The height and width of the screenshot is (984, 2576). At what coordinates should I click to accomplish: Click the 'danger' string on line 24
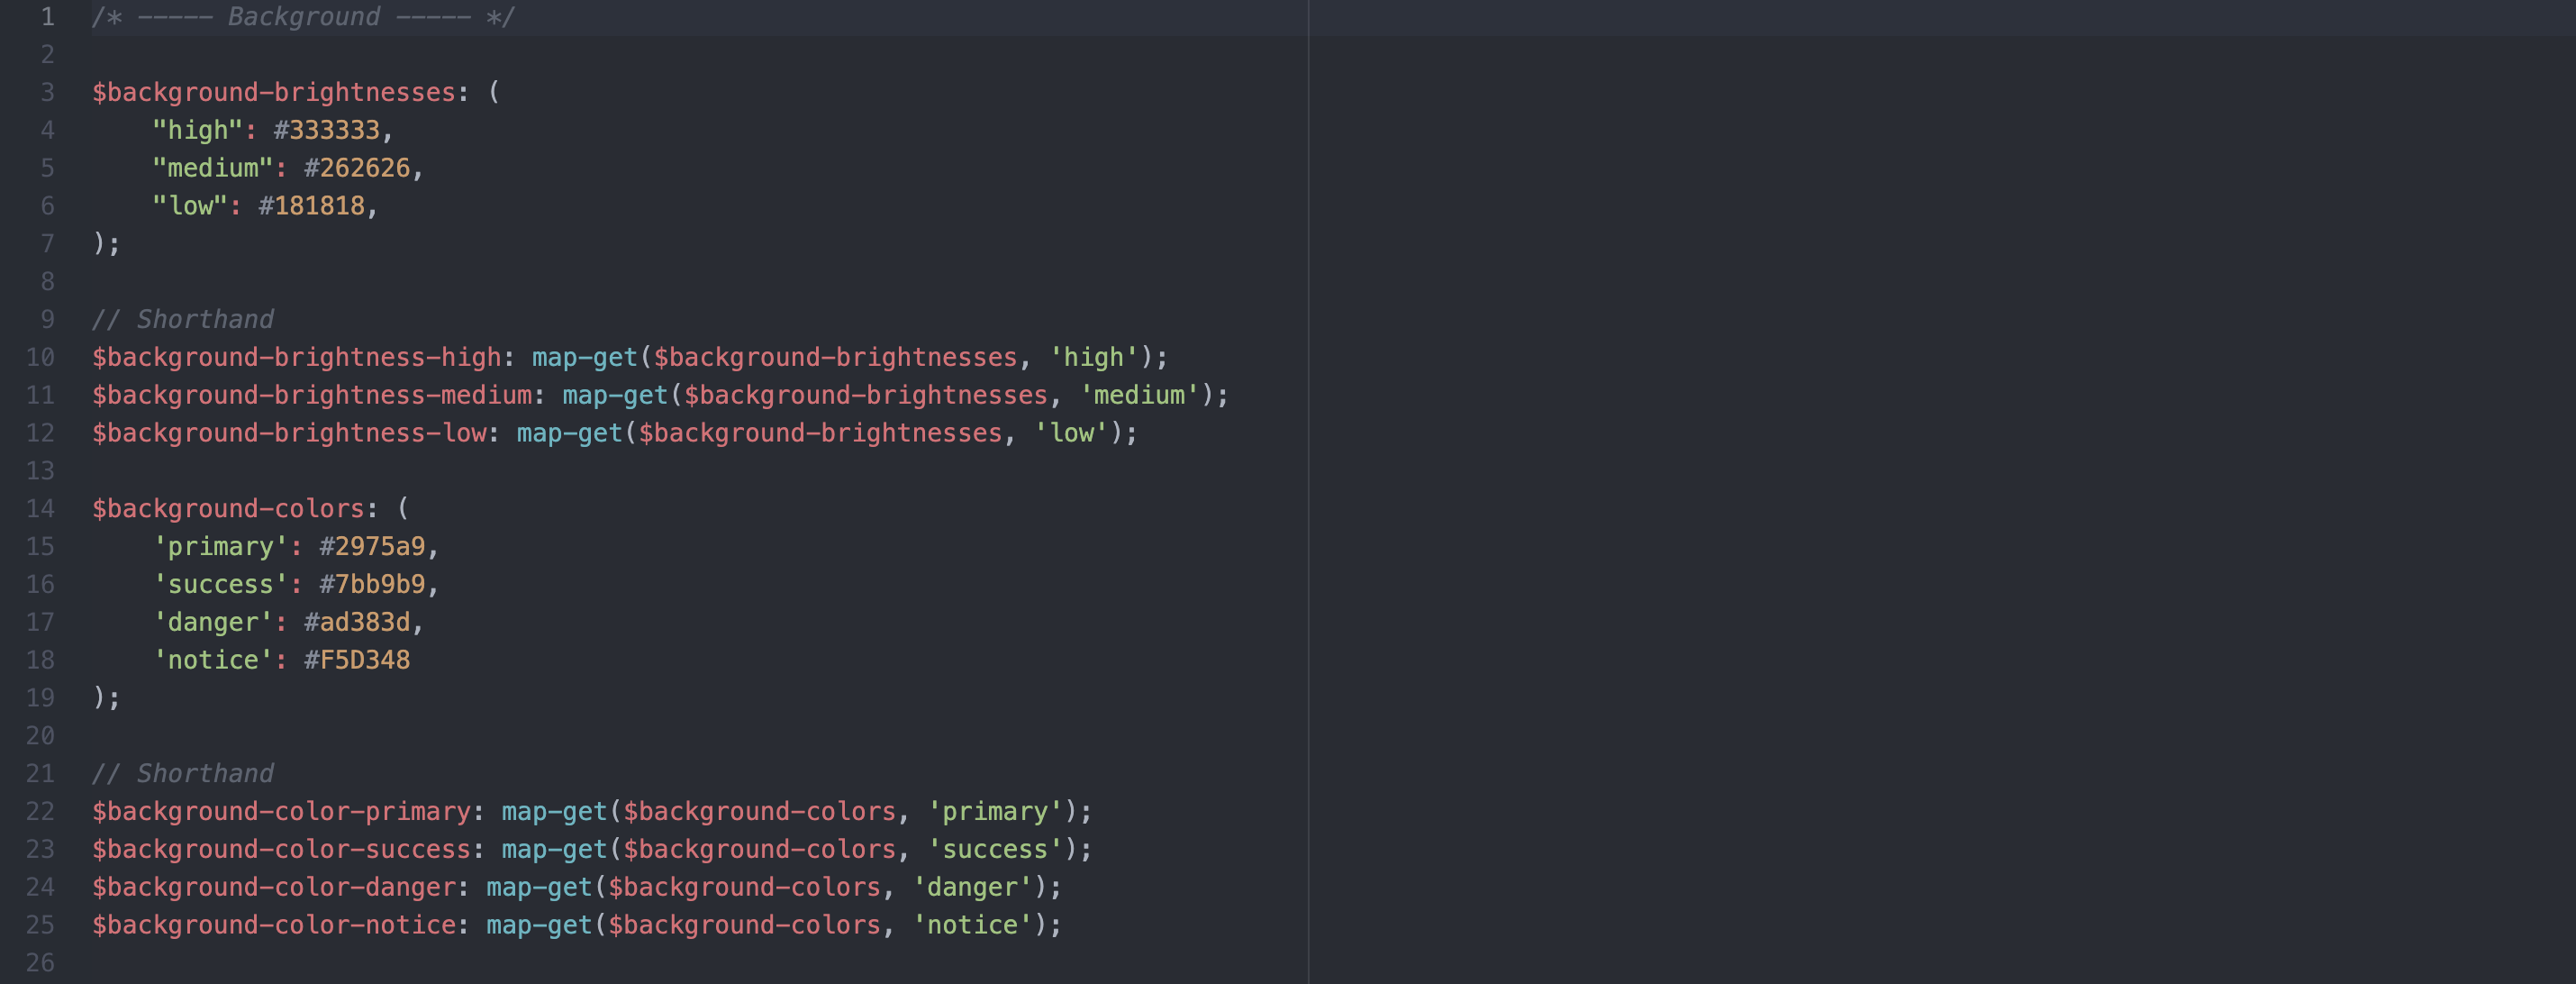972,887
